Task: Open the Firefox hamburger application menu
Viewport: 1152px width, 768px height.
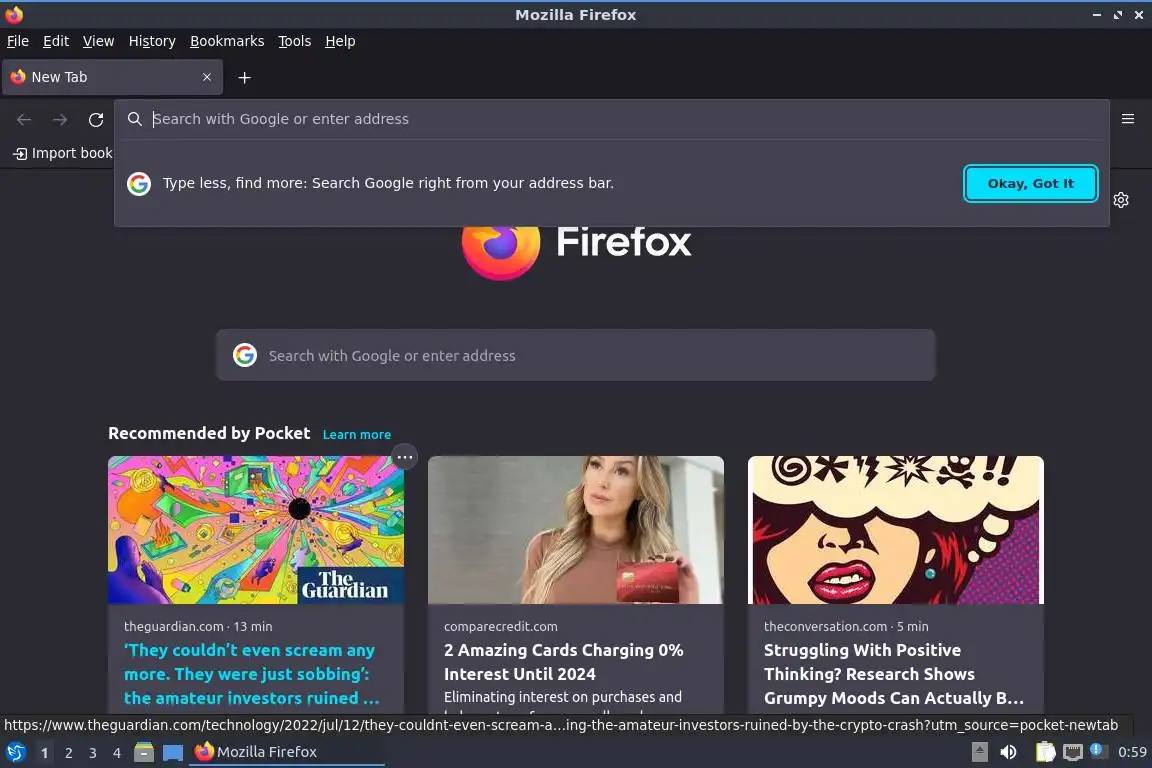Action: pos(1128,119)
